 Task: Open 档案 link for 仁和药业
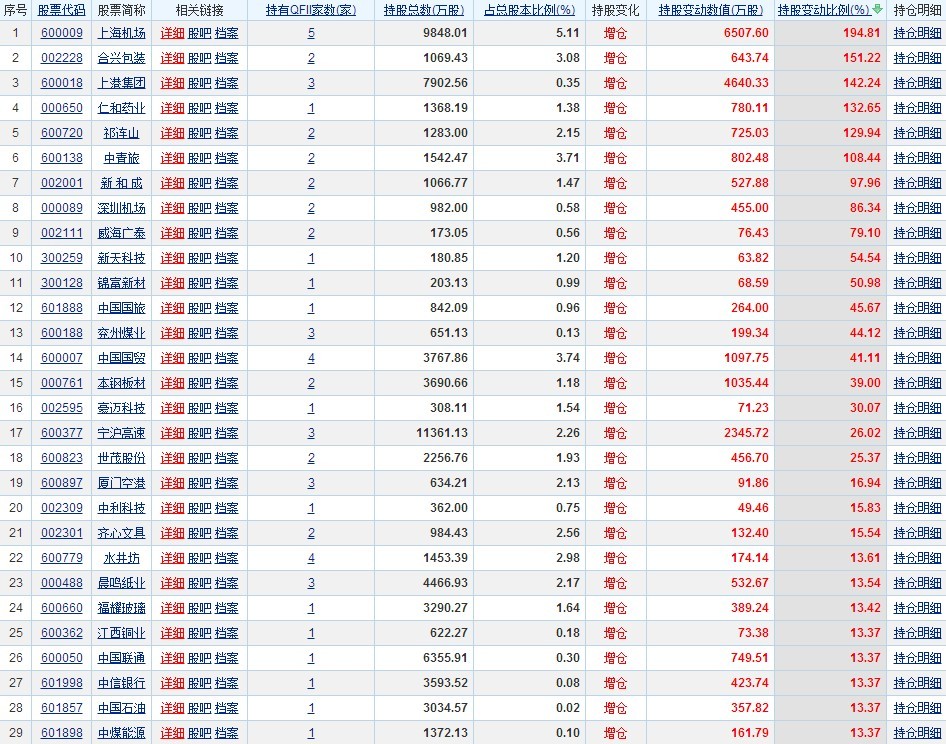(x=227, y=108)
